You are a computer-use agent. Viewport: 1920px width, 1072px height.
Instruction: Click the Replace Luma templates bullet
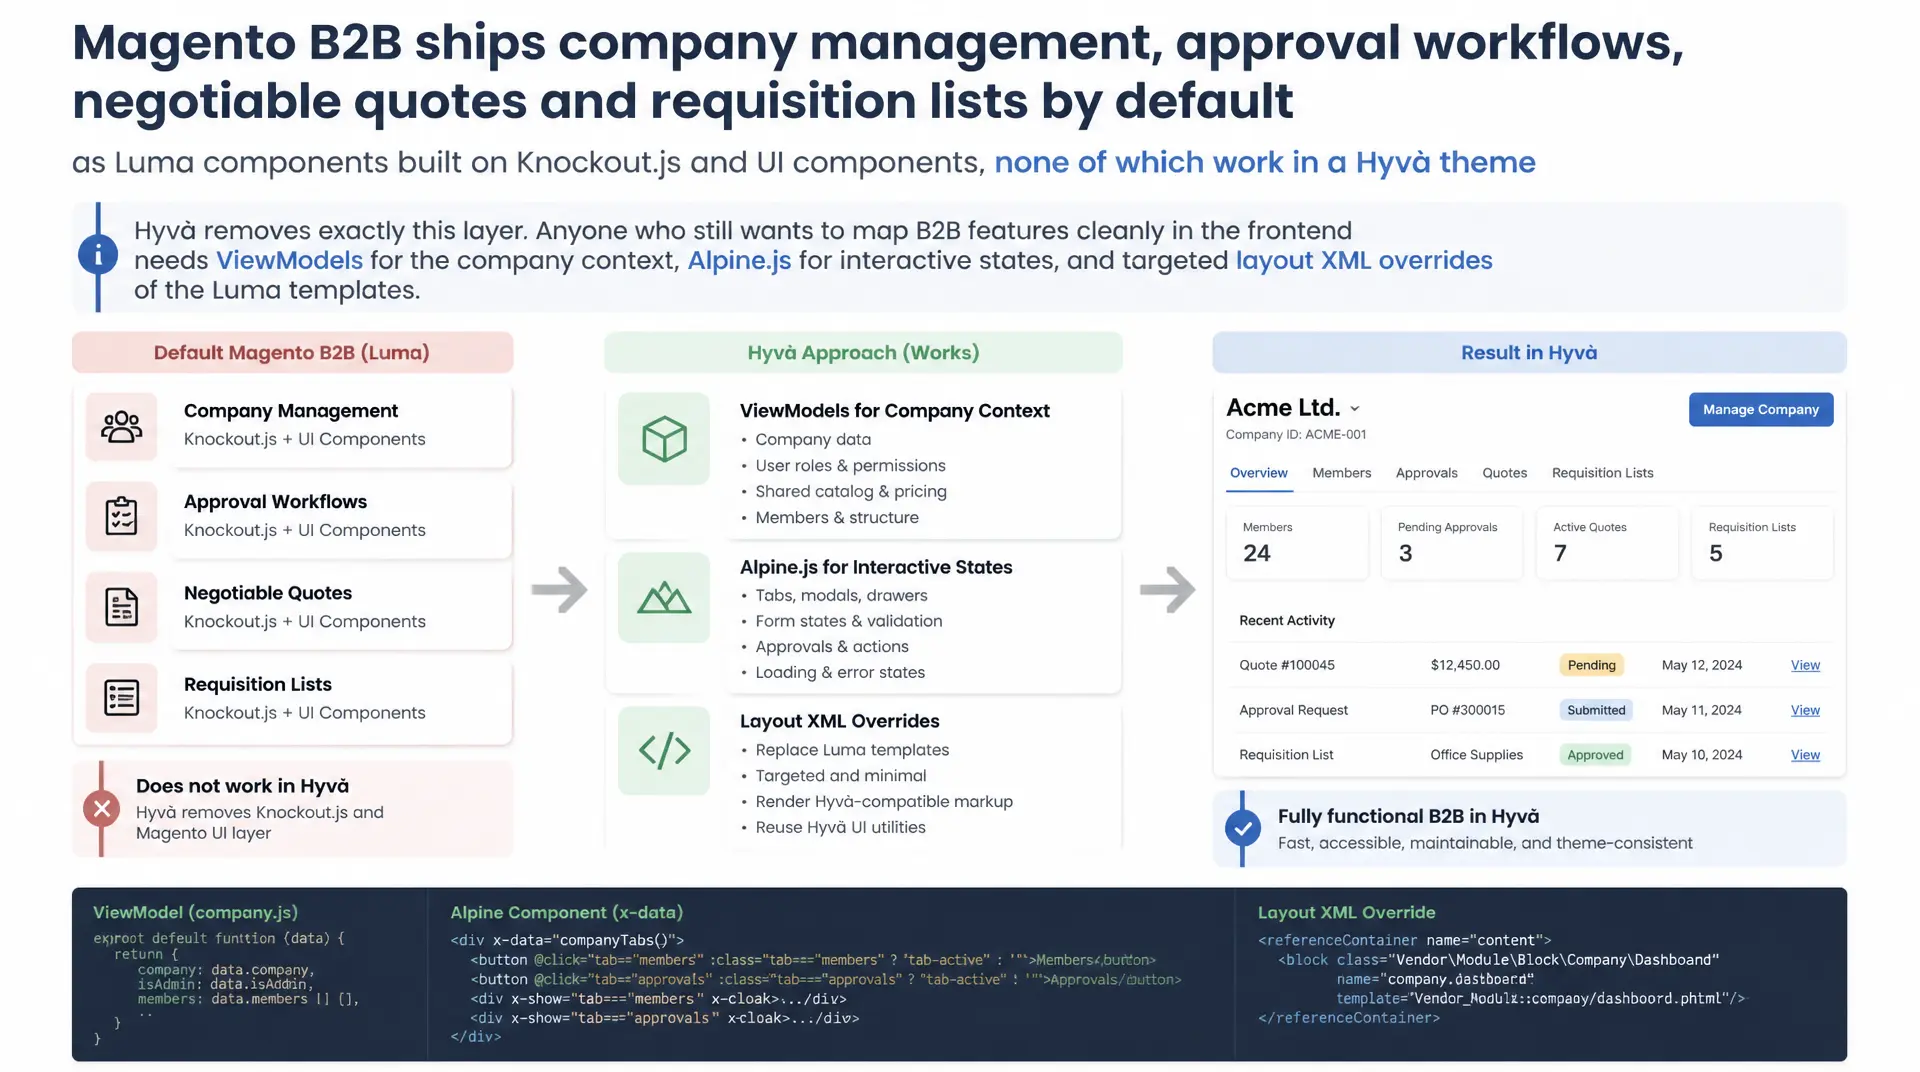(x=852, y=750)
